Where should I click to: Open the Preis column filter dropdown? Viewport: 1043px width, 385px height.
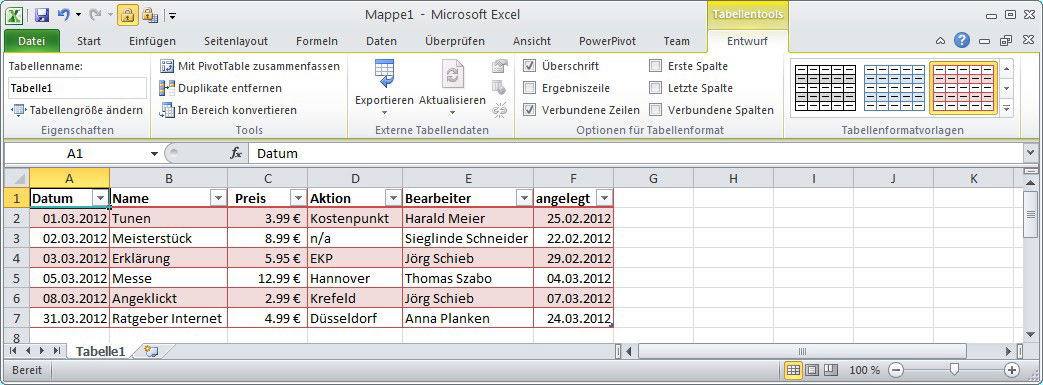tap(298, 198)
